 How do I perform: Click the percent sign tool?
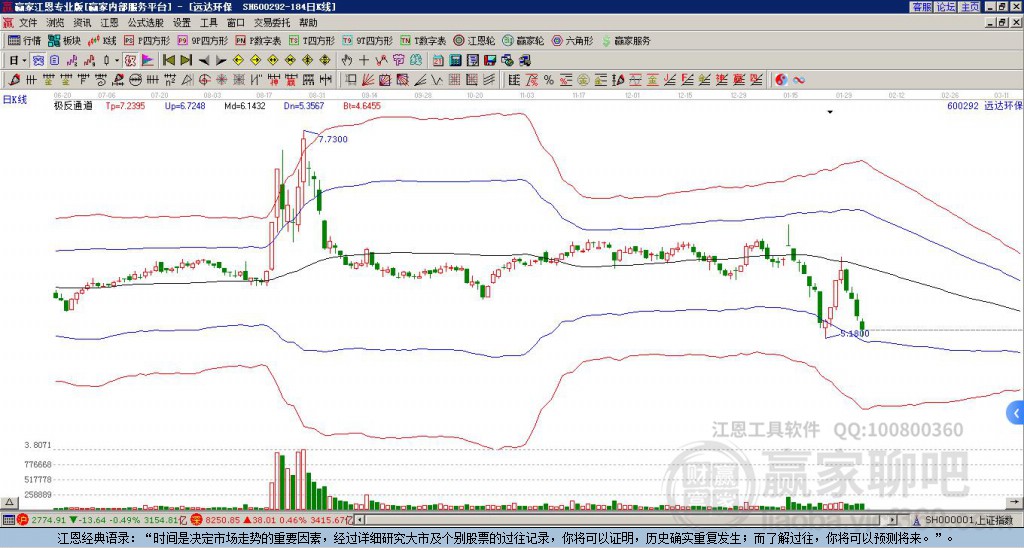549,80
